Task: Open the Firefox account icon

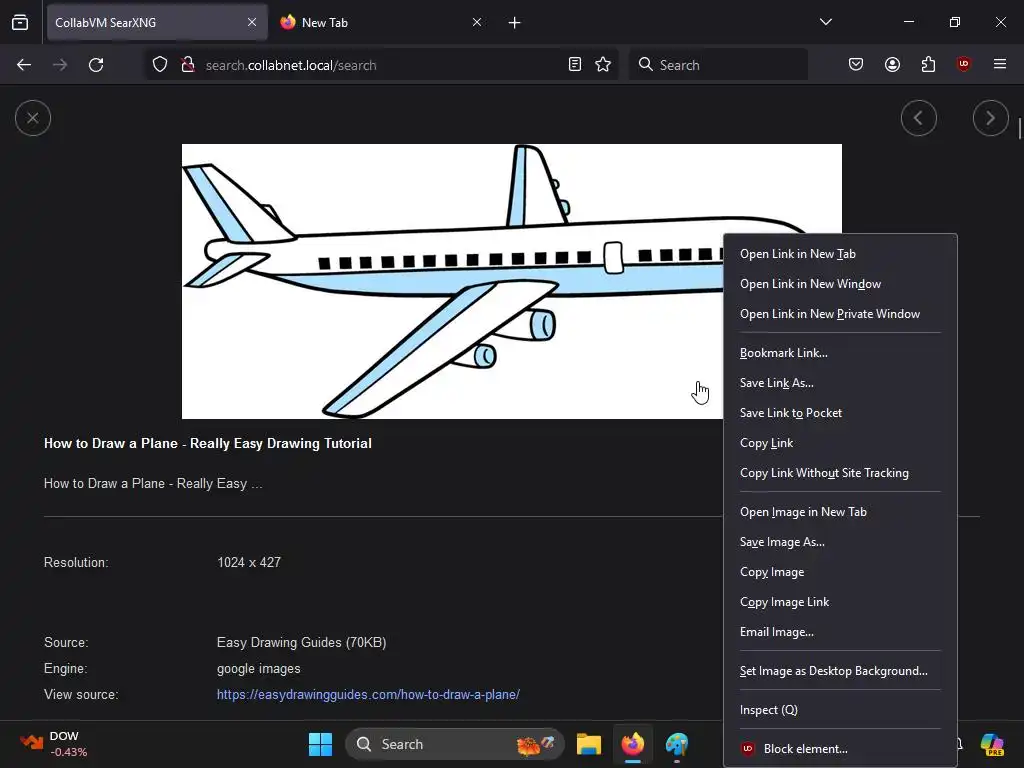Action: pyautogui.click(x=892, y=65)
